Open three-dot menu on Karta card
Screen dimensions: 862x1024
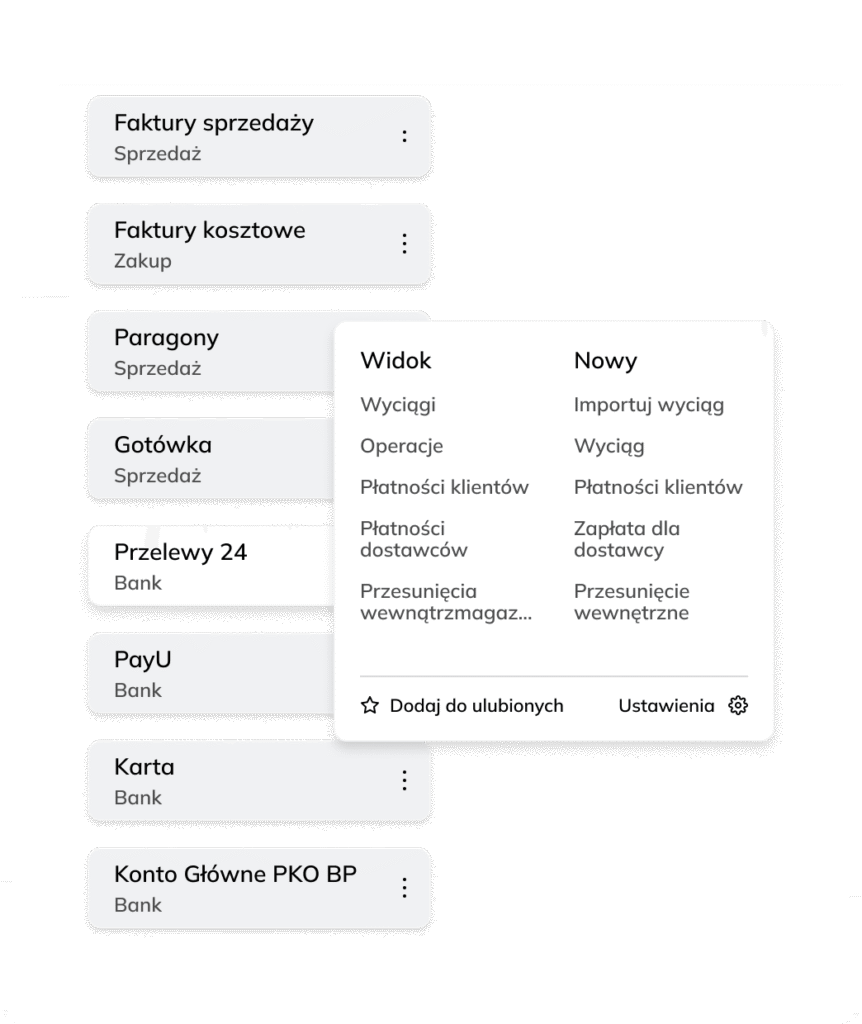pyautogui.click(x=404, y=780)
